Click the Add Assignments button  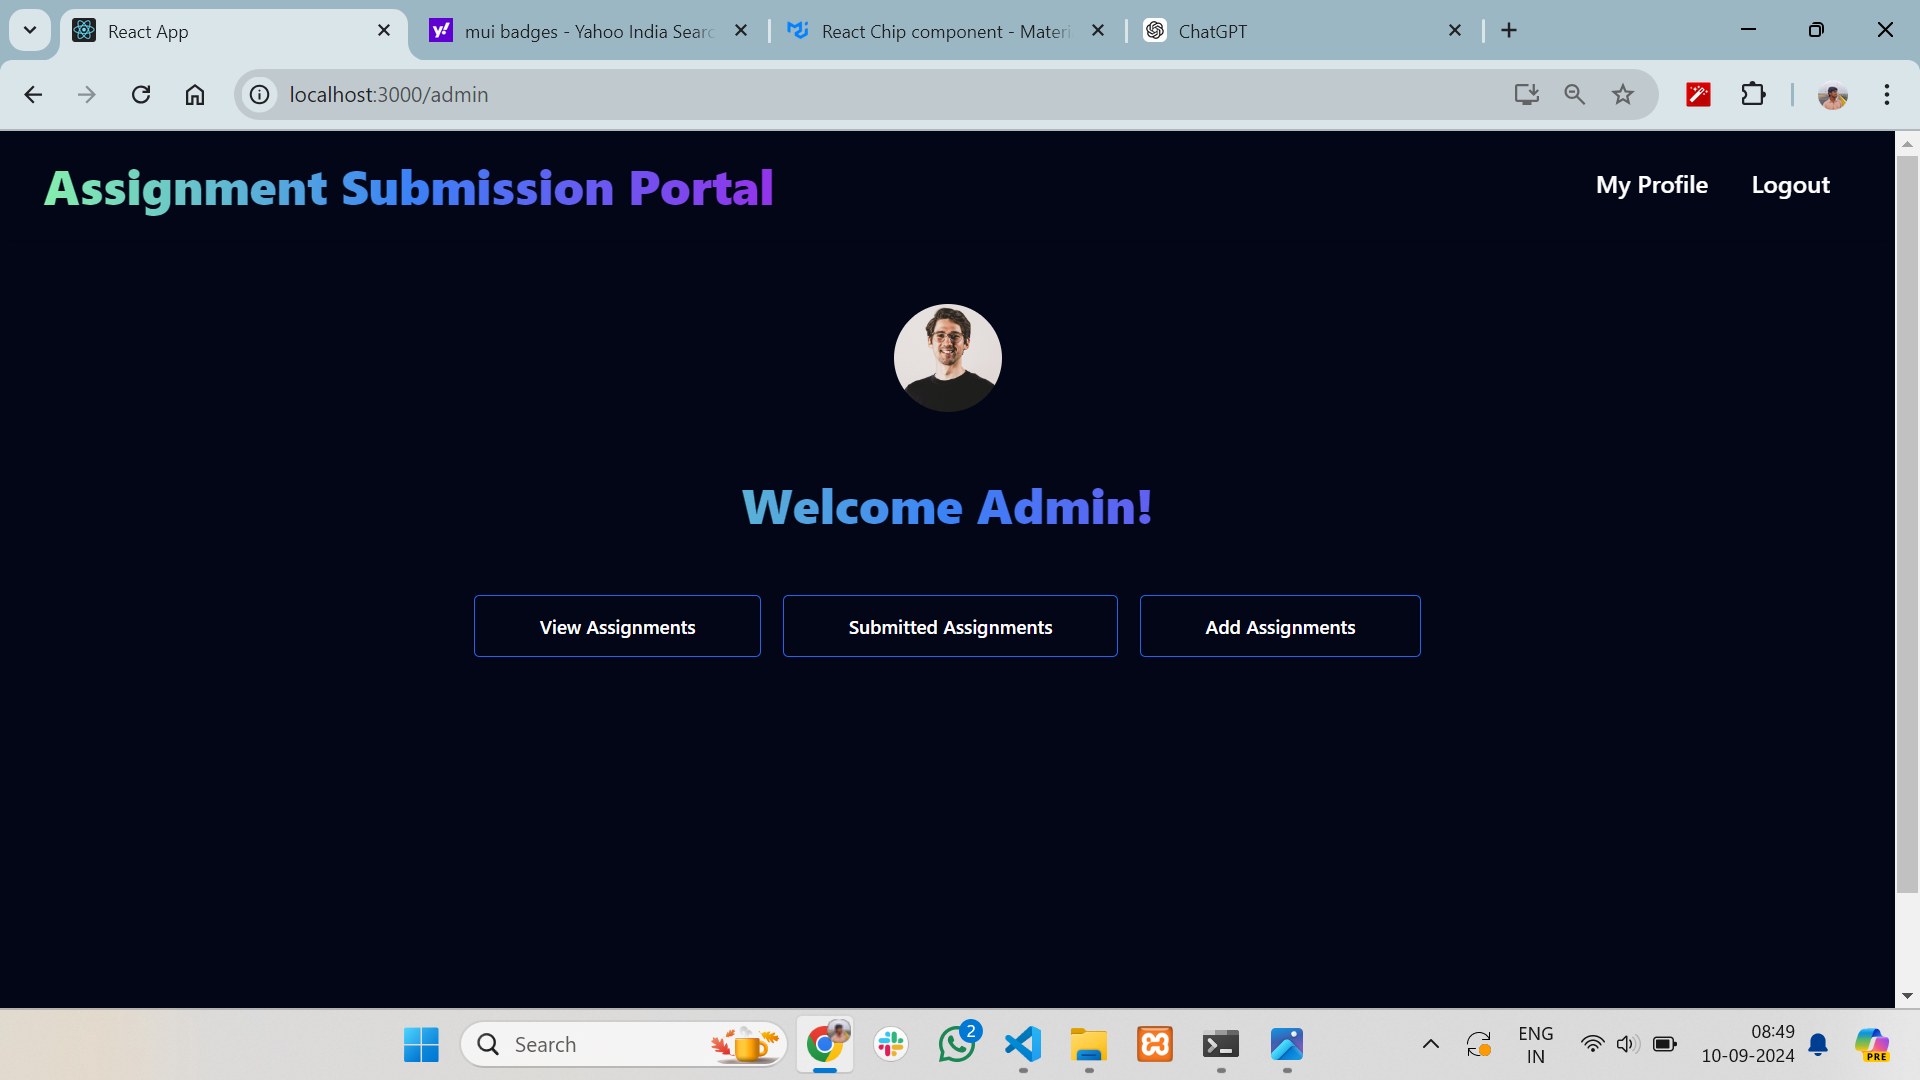[x=1280, y=626]
